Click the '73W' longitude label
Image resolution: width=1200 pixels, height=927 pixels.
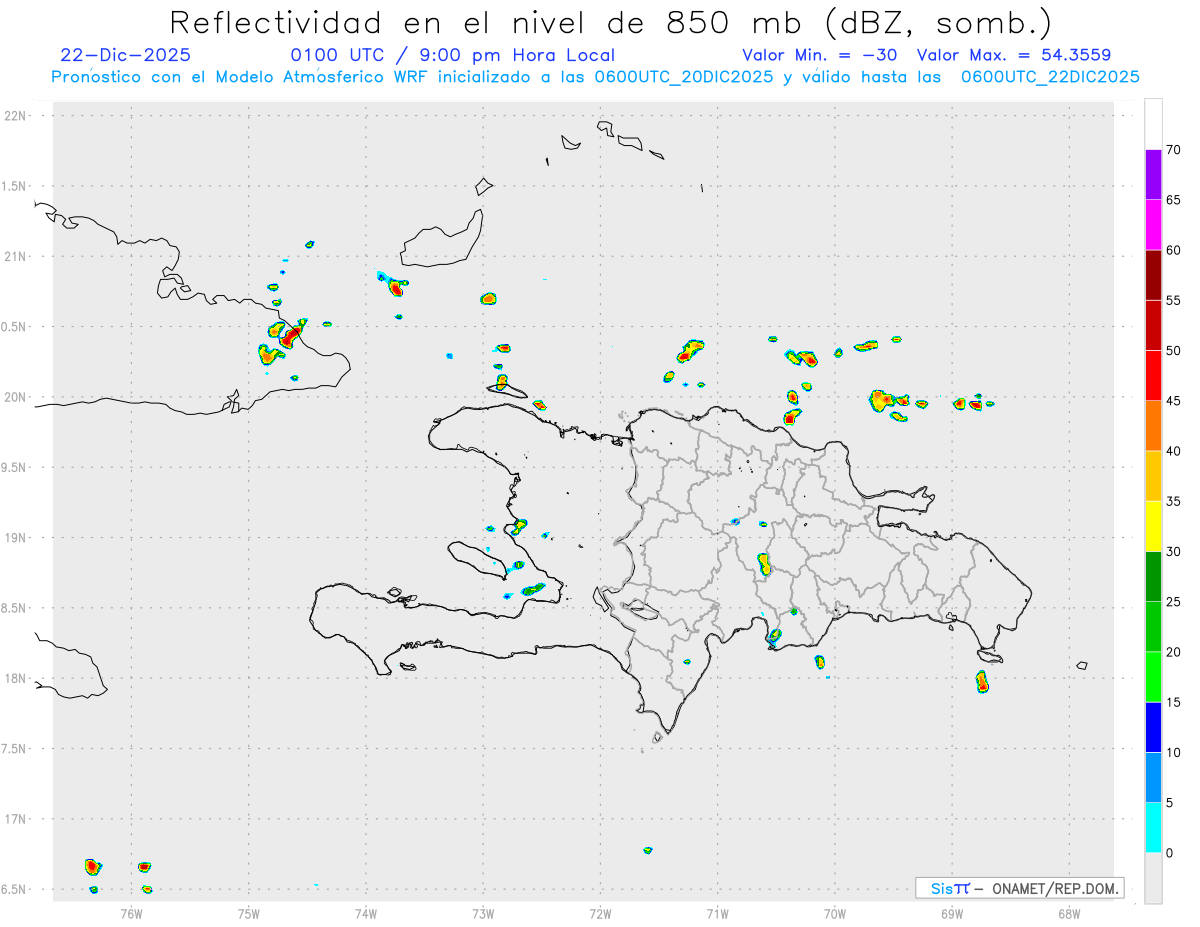click(483, 913)
